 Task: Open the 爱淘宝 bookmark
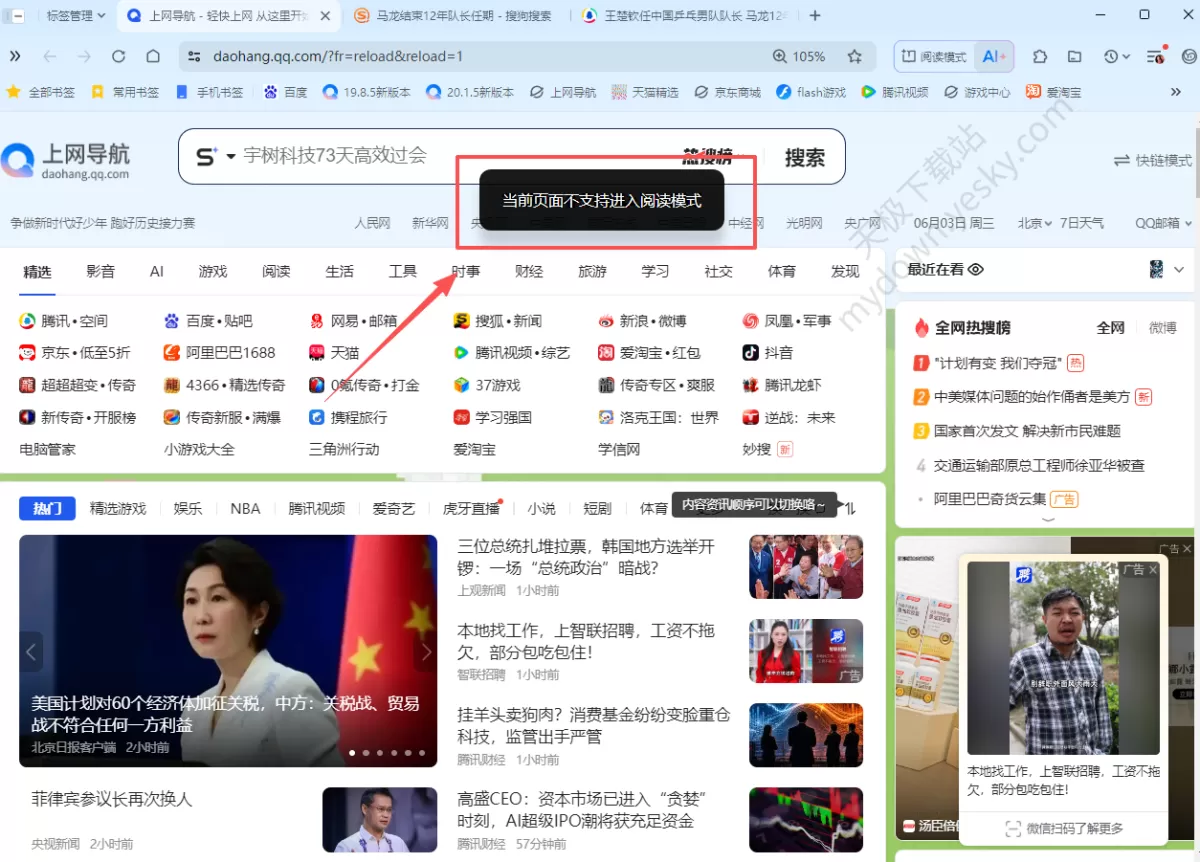1054,92
